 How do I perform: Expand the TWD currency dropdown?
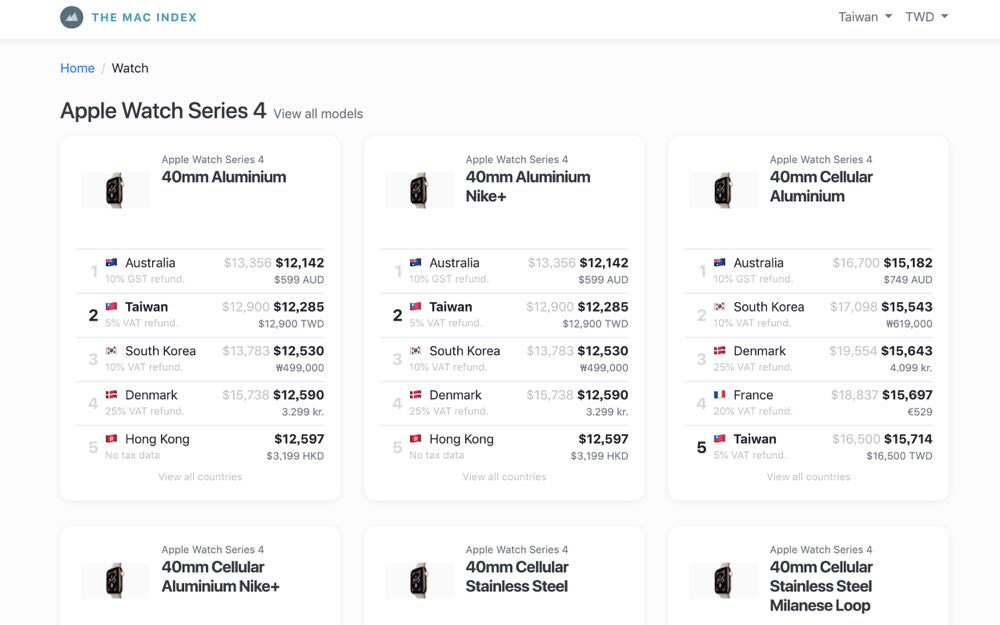pos(927,17)
